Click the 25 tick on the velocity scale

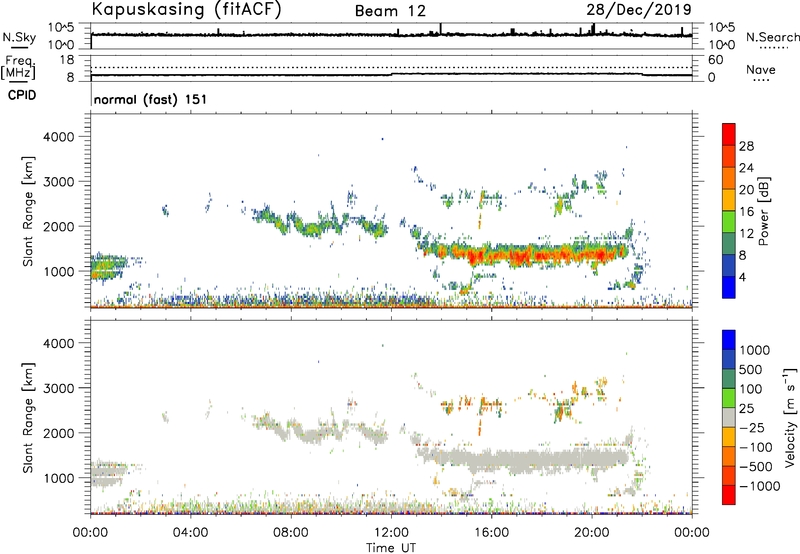click(x=746, y=409)
